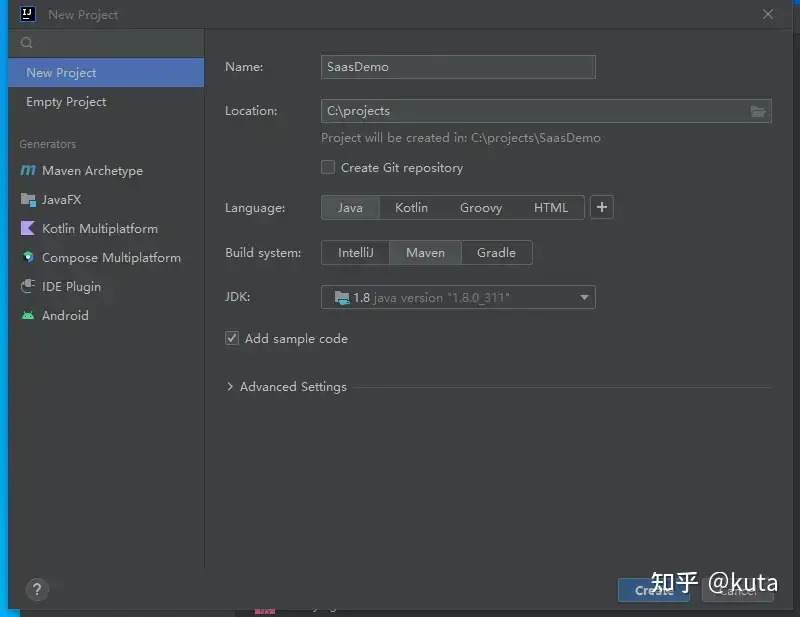800x617 pixels.
Task: Select HTML as language
Action: coord(551,208)
